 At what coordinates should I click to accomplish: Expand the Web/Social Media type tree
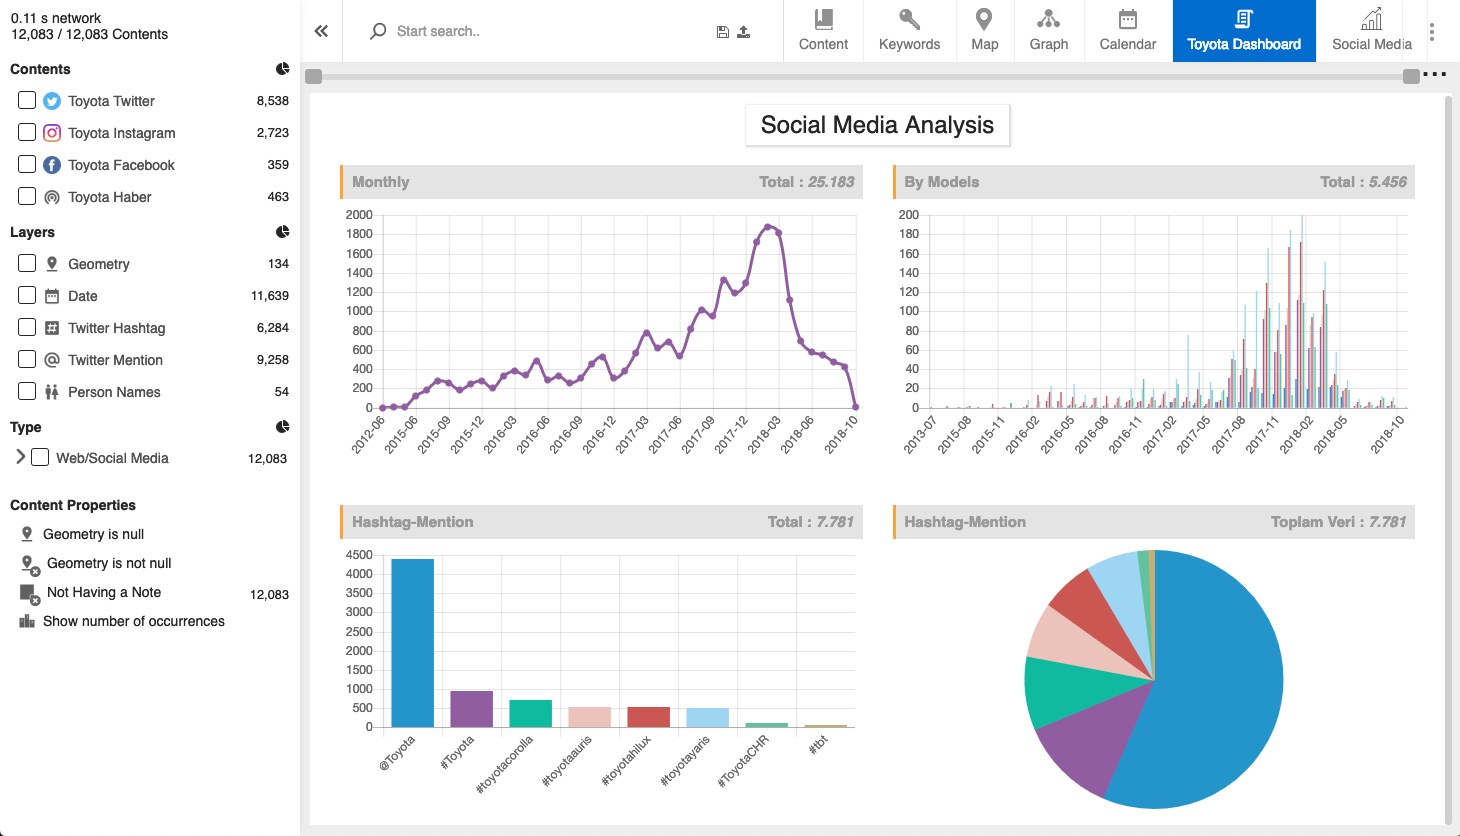pos(20,457)
